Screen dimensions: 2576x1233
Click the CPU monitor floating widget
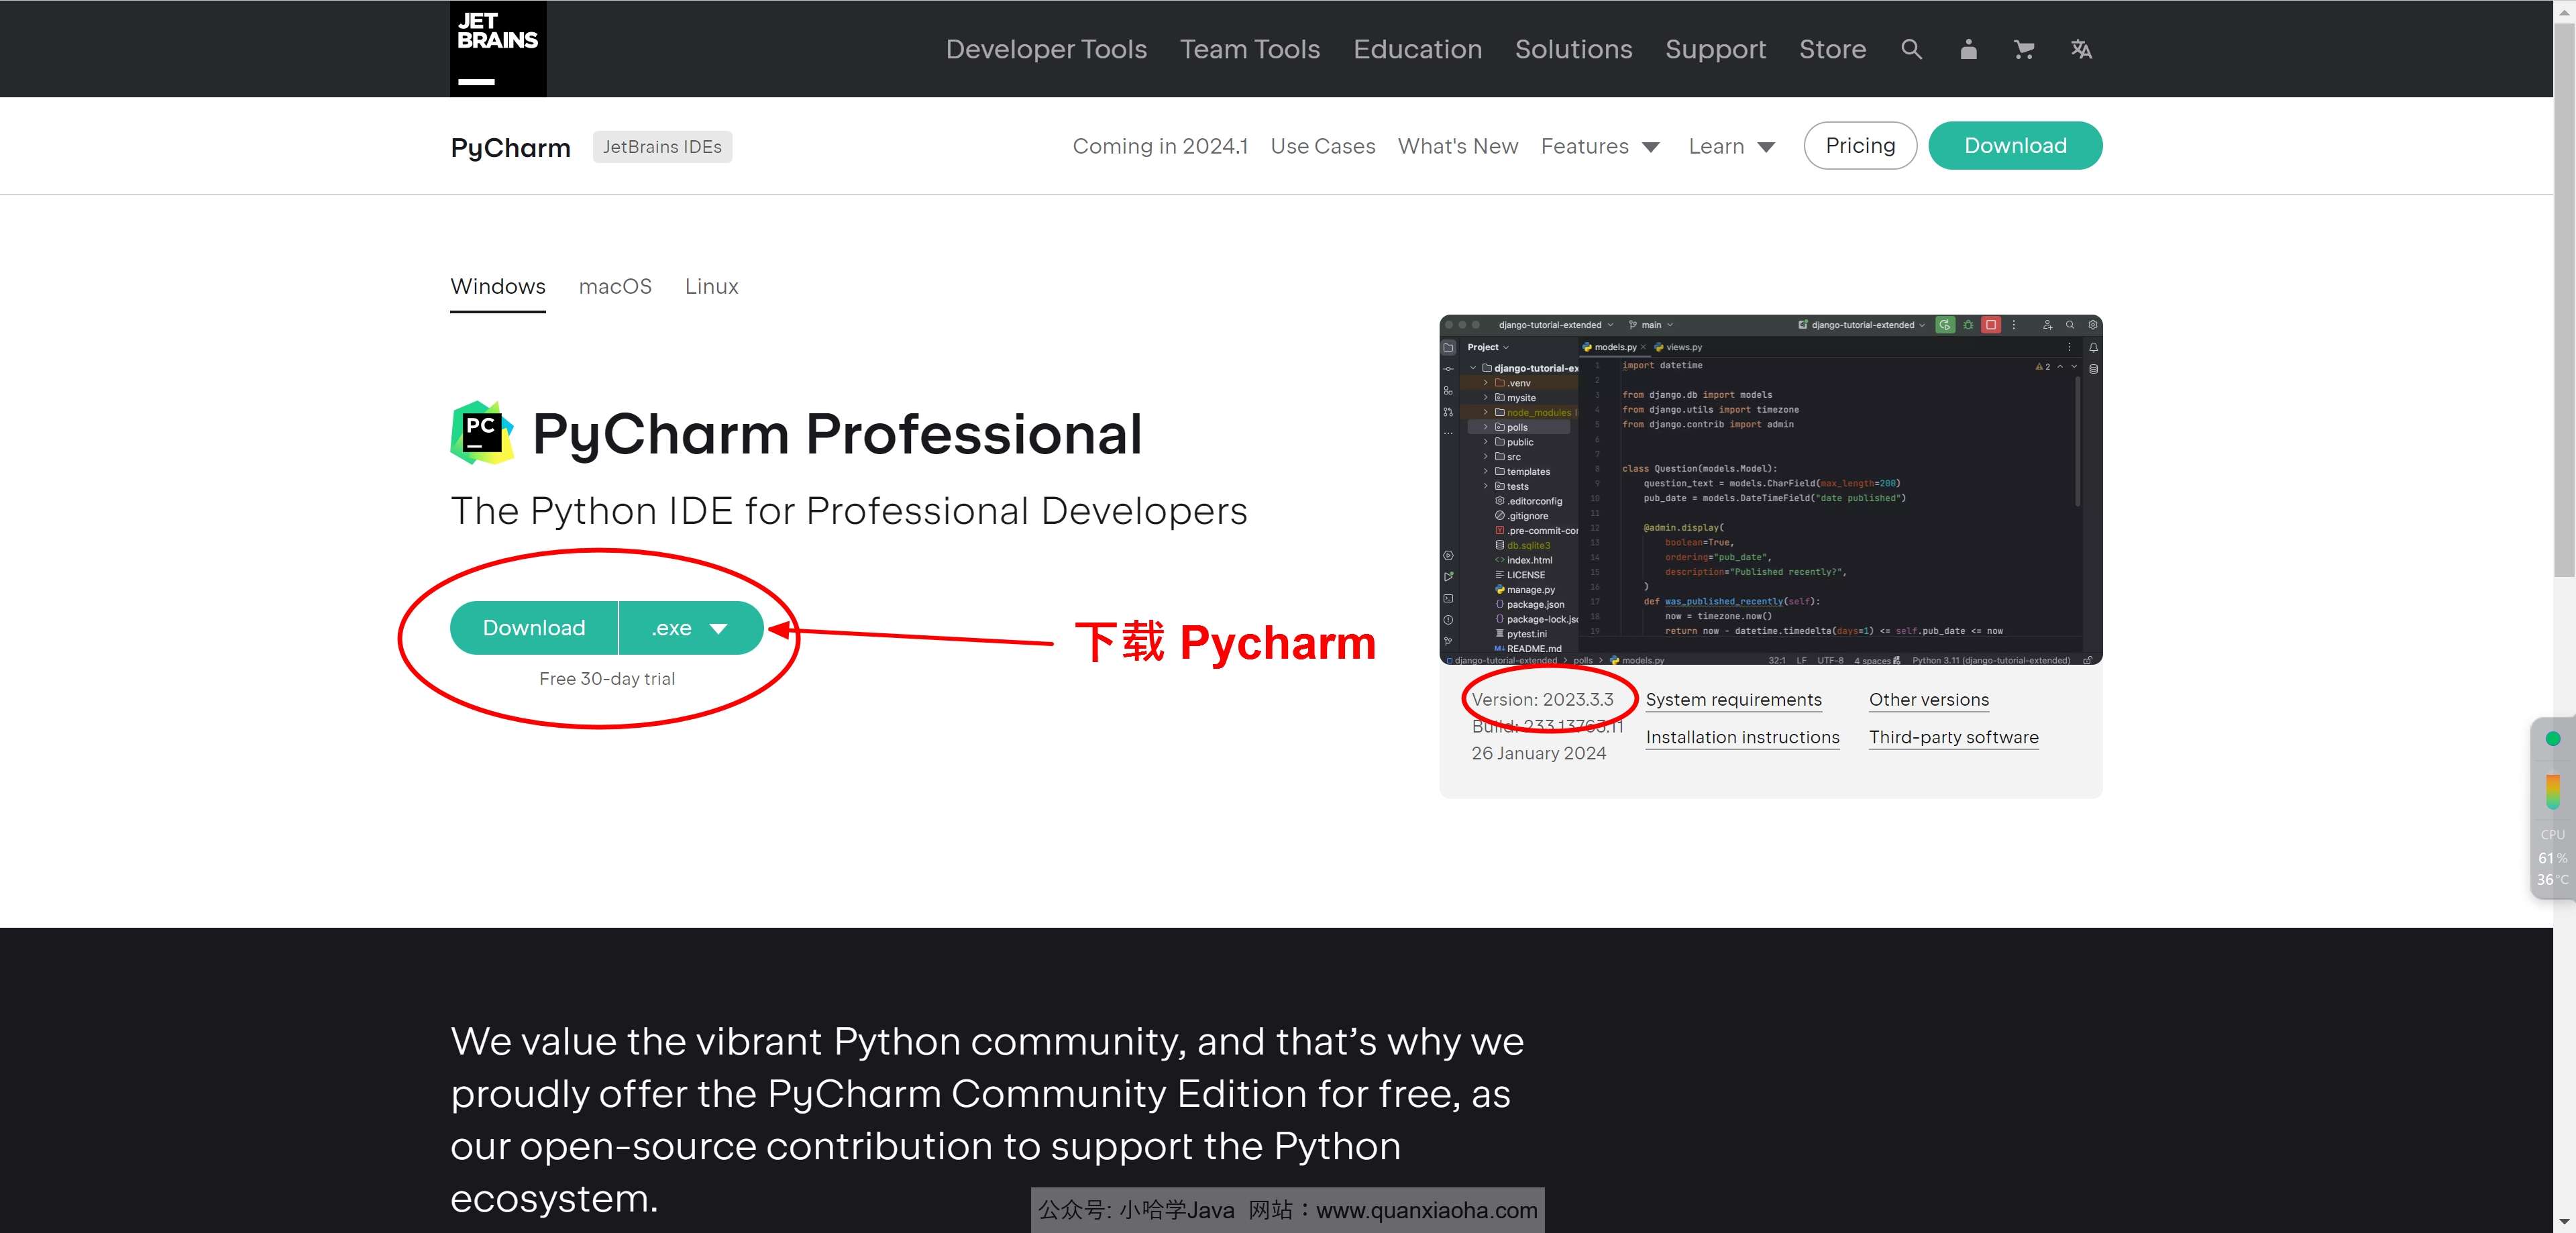(2552, 808)
